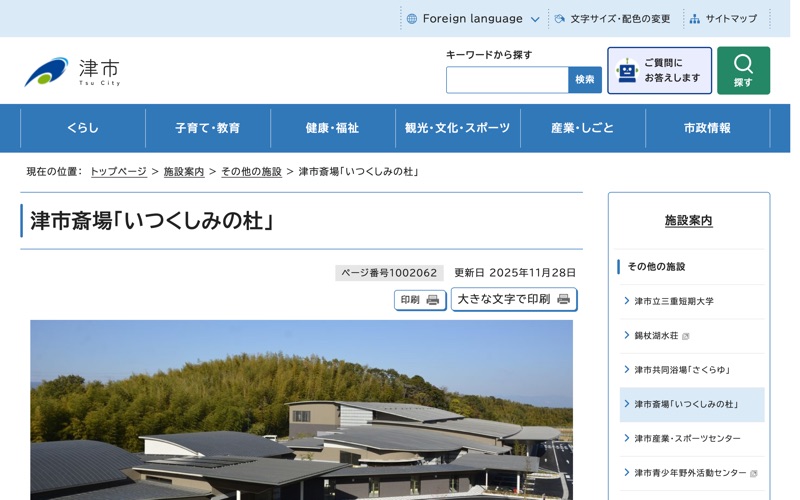Viewport: 800px width, 500px height.
Task: Open the ご質問にお答えします chatbot button
Action: (659, 70)
